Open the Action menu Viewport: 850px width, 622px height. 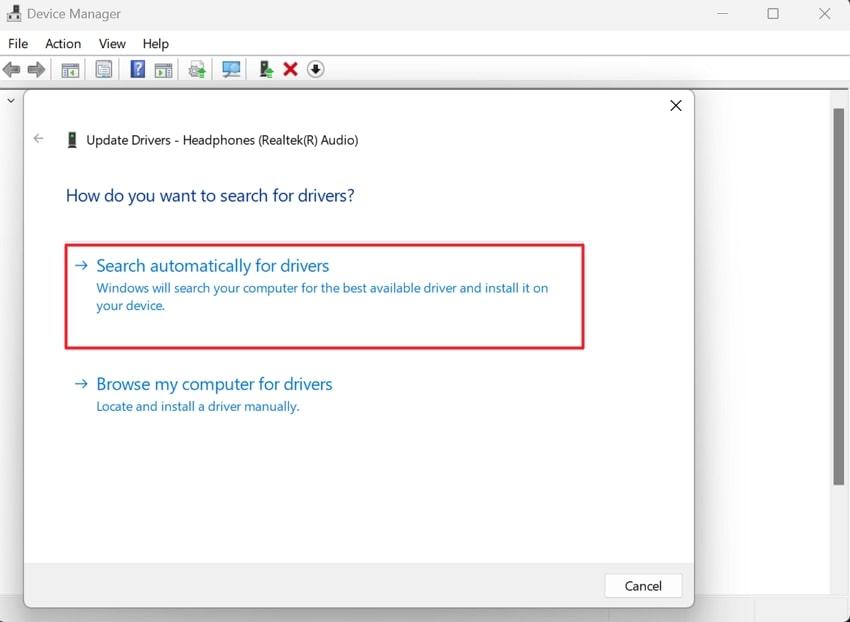tap(63, 44)
